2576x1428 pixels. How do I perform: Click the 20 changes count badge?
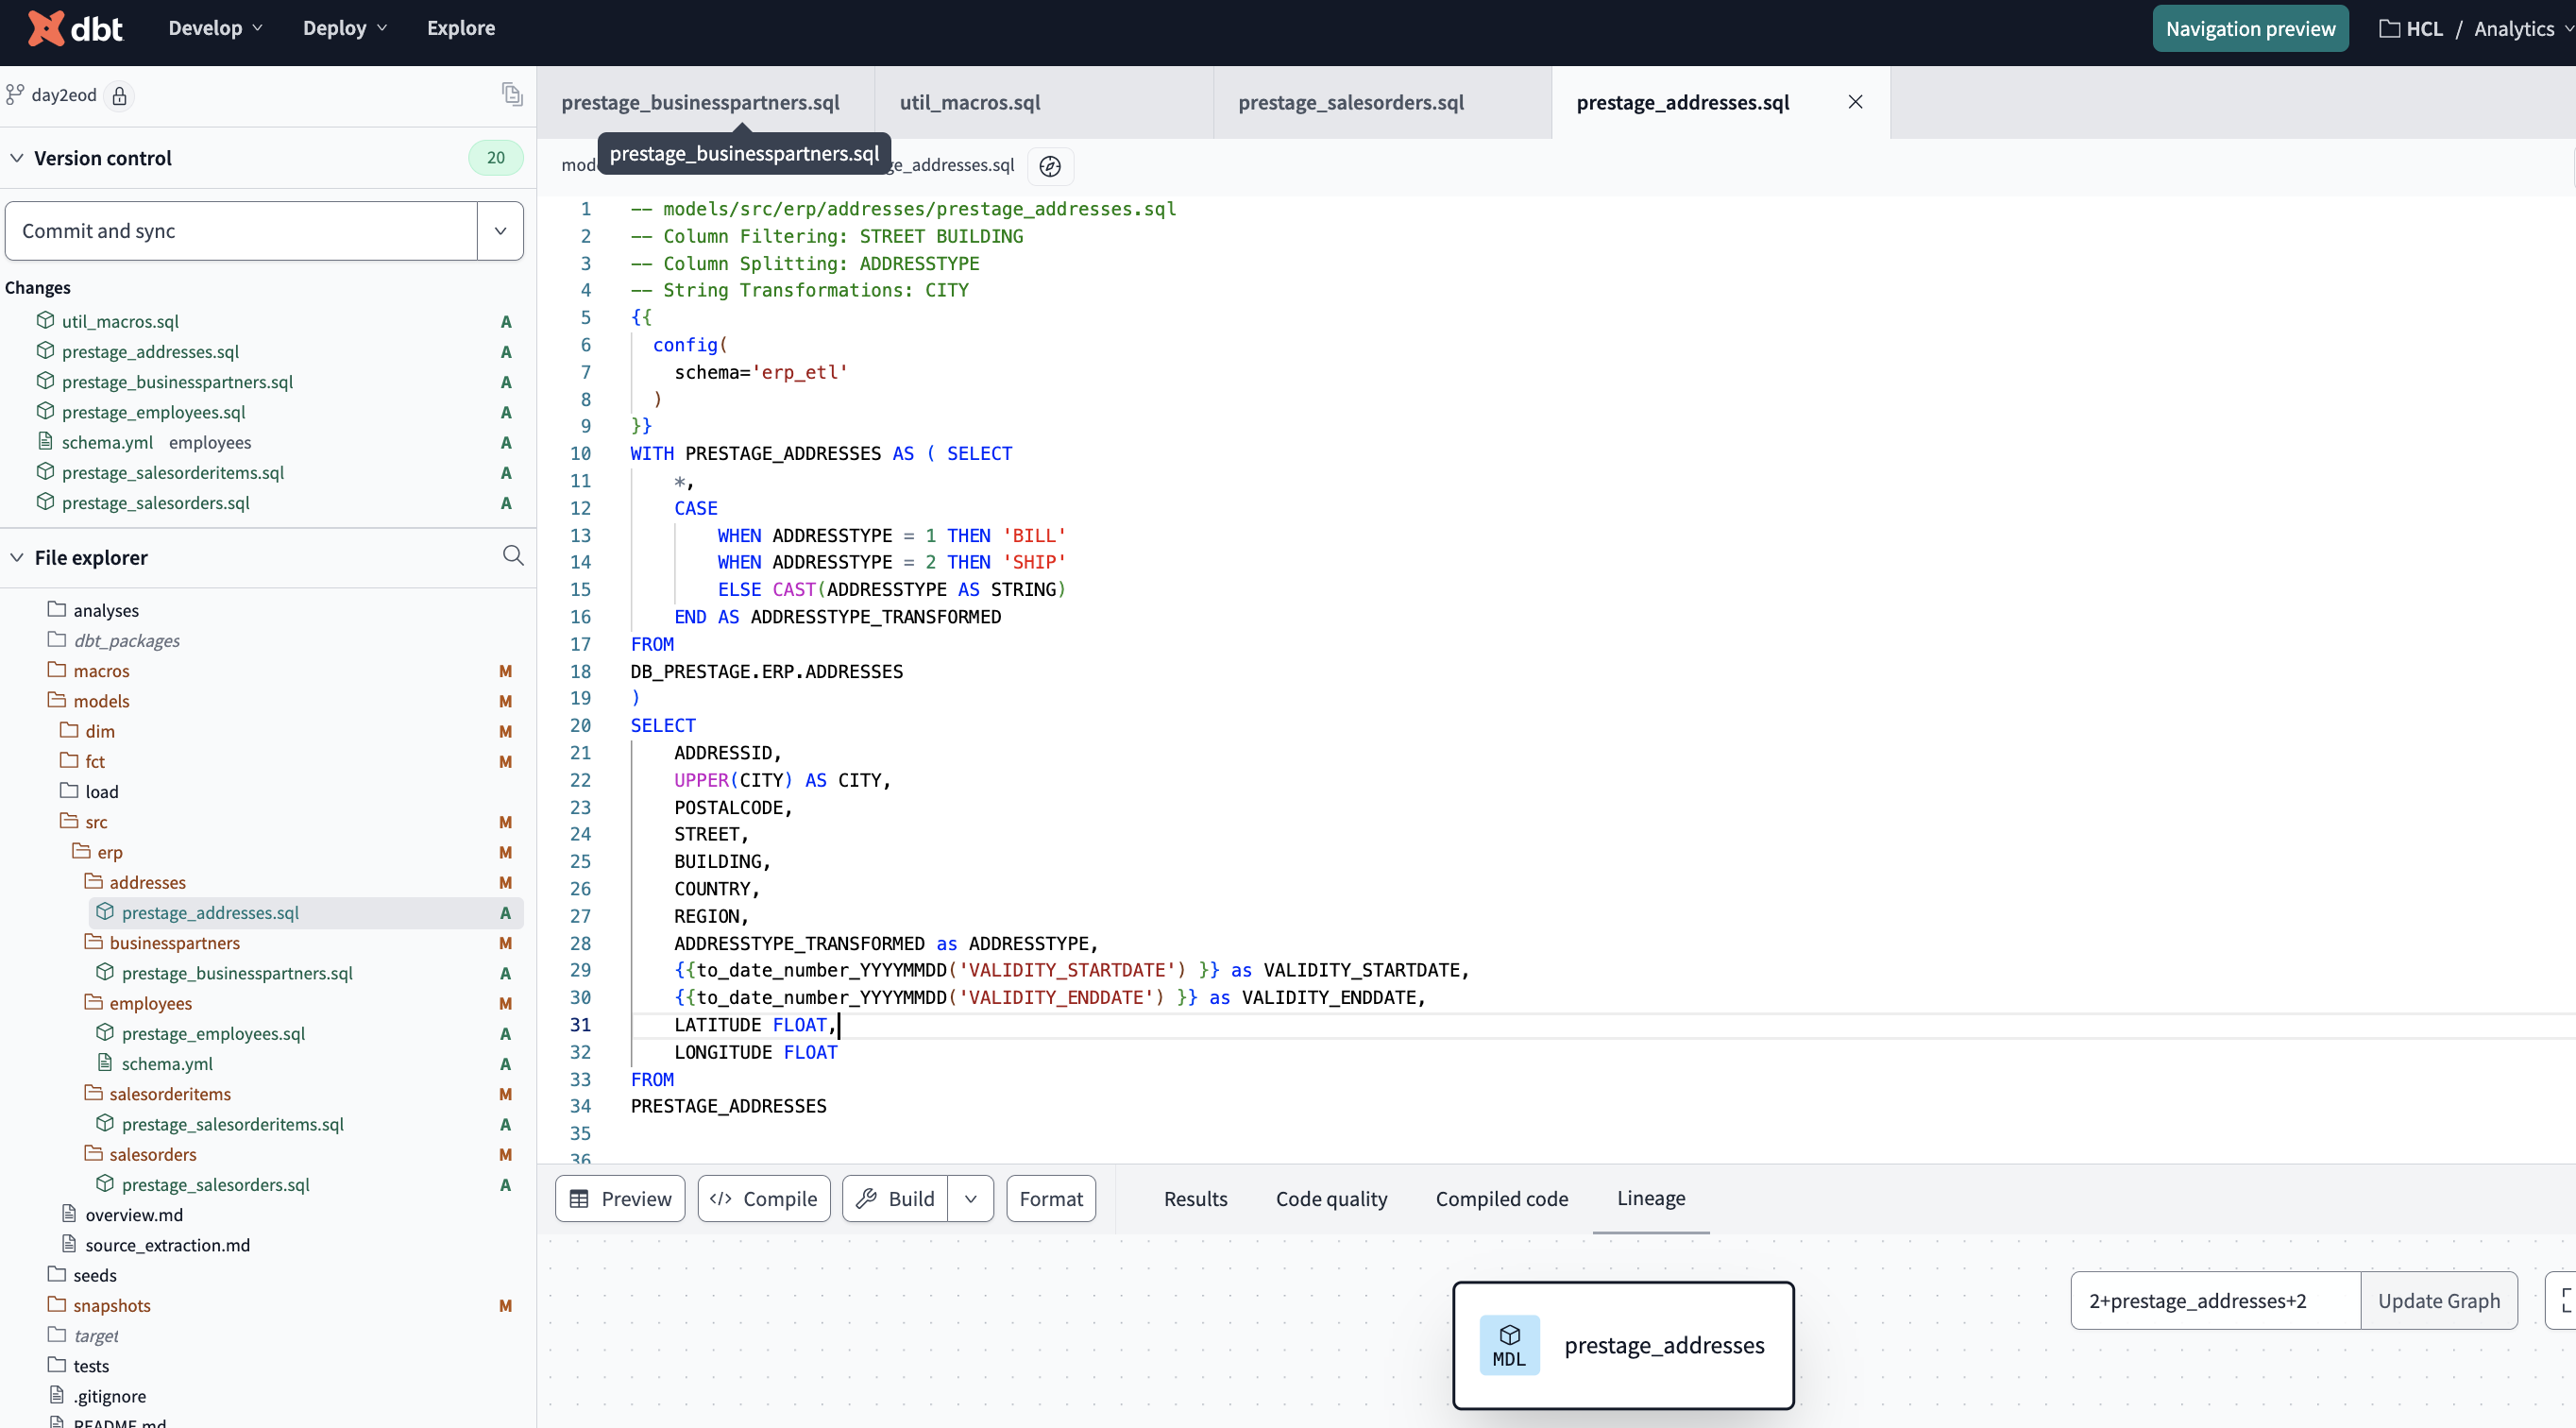click(x=496, y=157)
